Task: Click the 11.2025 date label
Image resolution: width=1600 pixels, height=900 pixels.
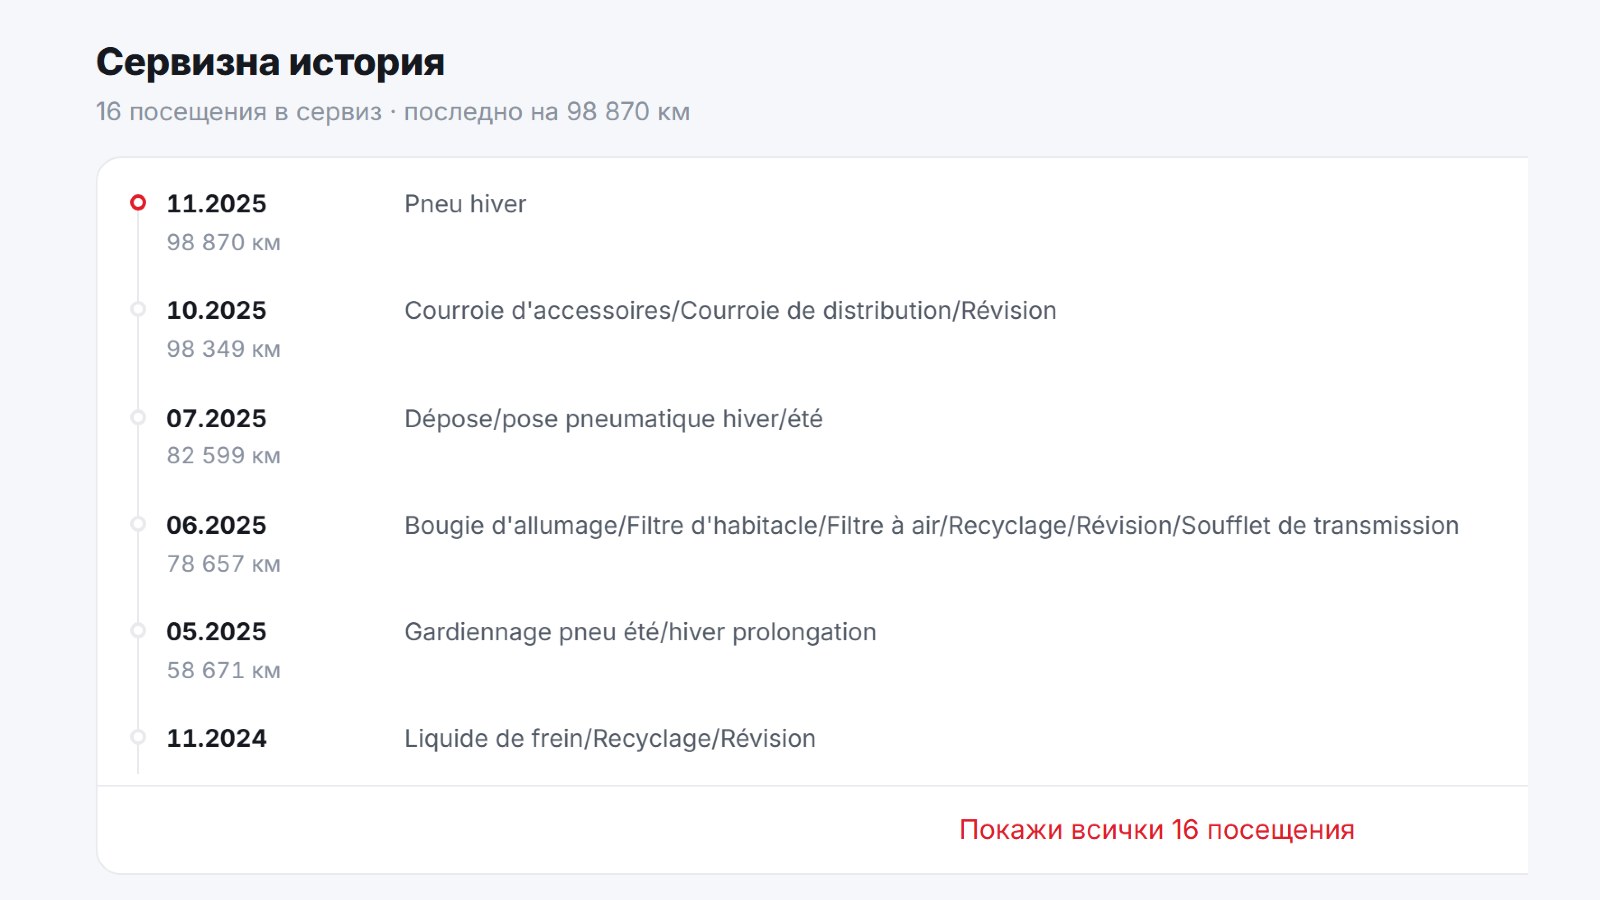Action: click(216, 204)
